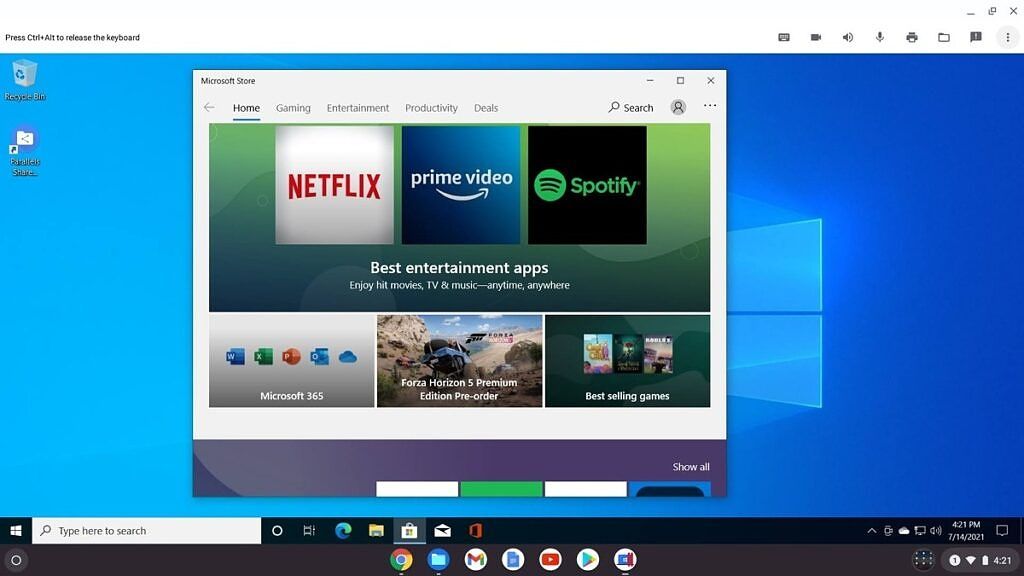Image resolution: width=1024 pixels, height=576 pixels.
Task: Open Microsoft Edge from the taskbar
Action: pos(343,530)
